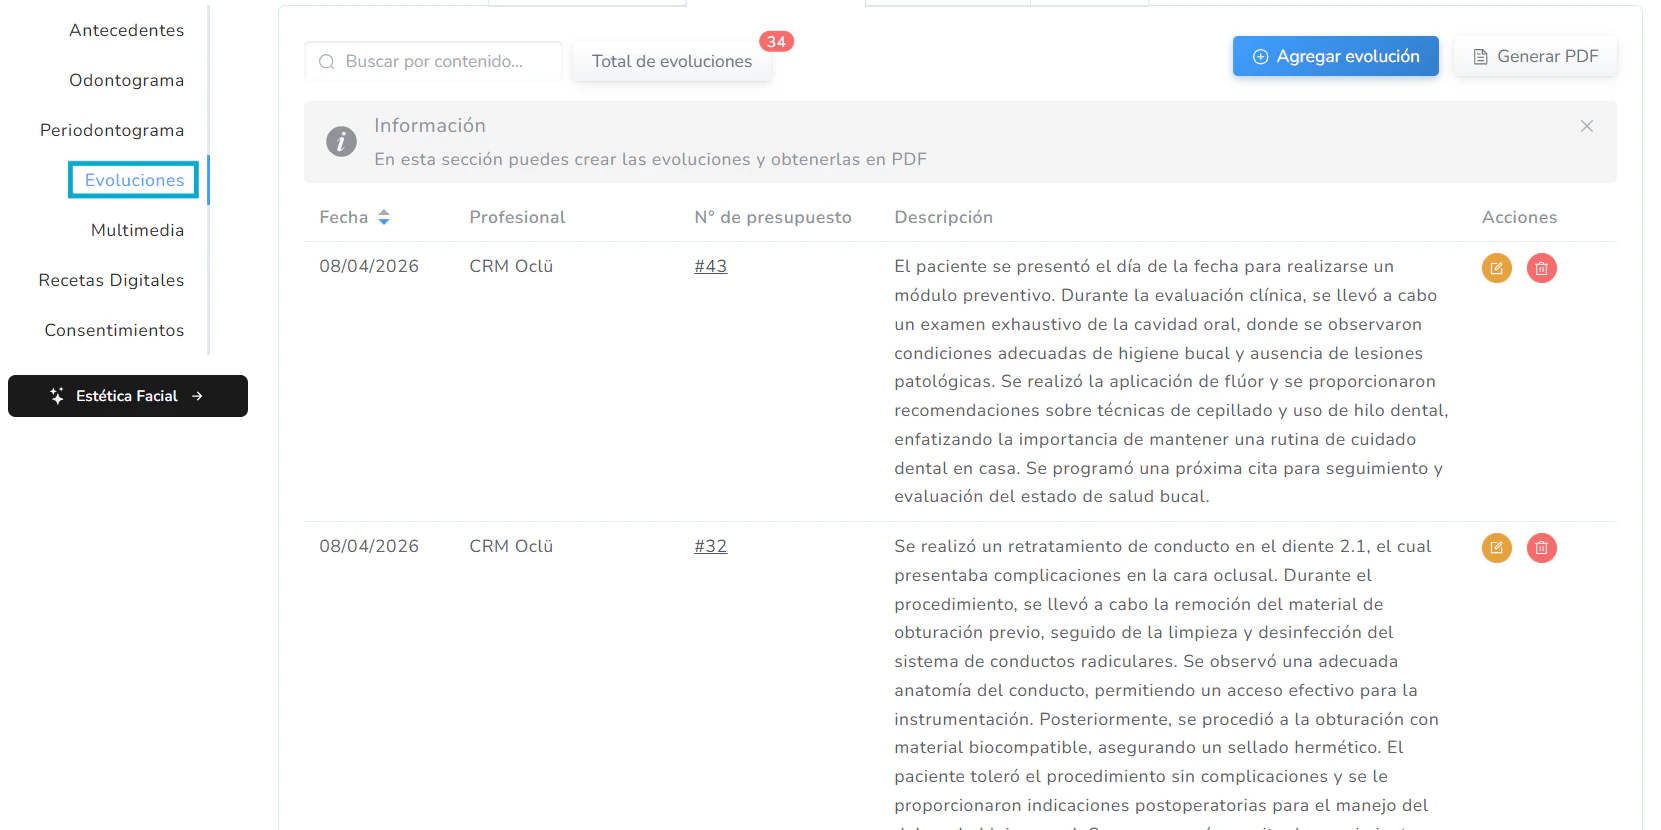
Task: Click the 'Información' banner title
Action: coord(430,125)
